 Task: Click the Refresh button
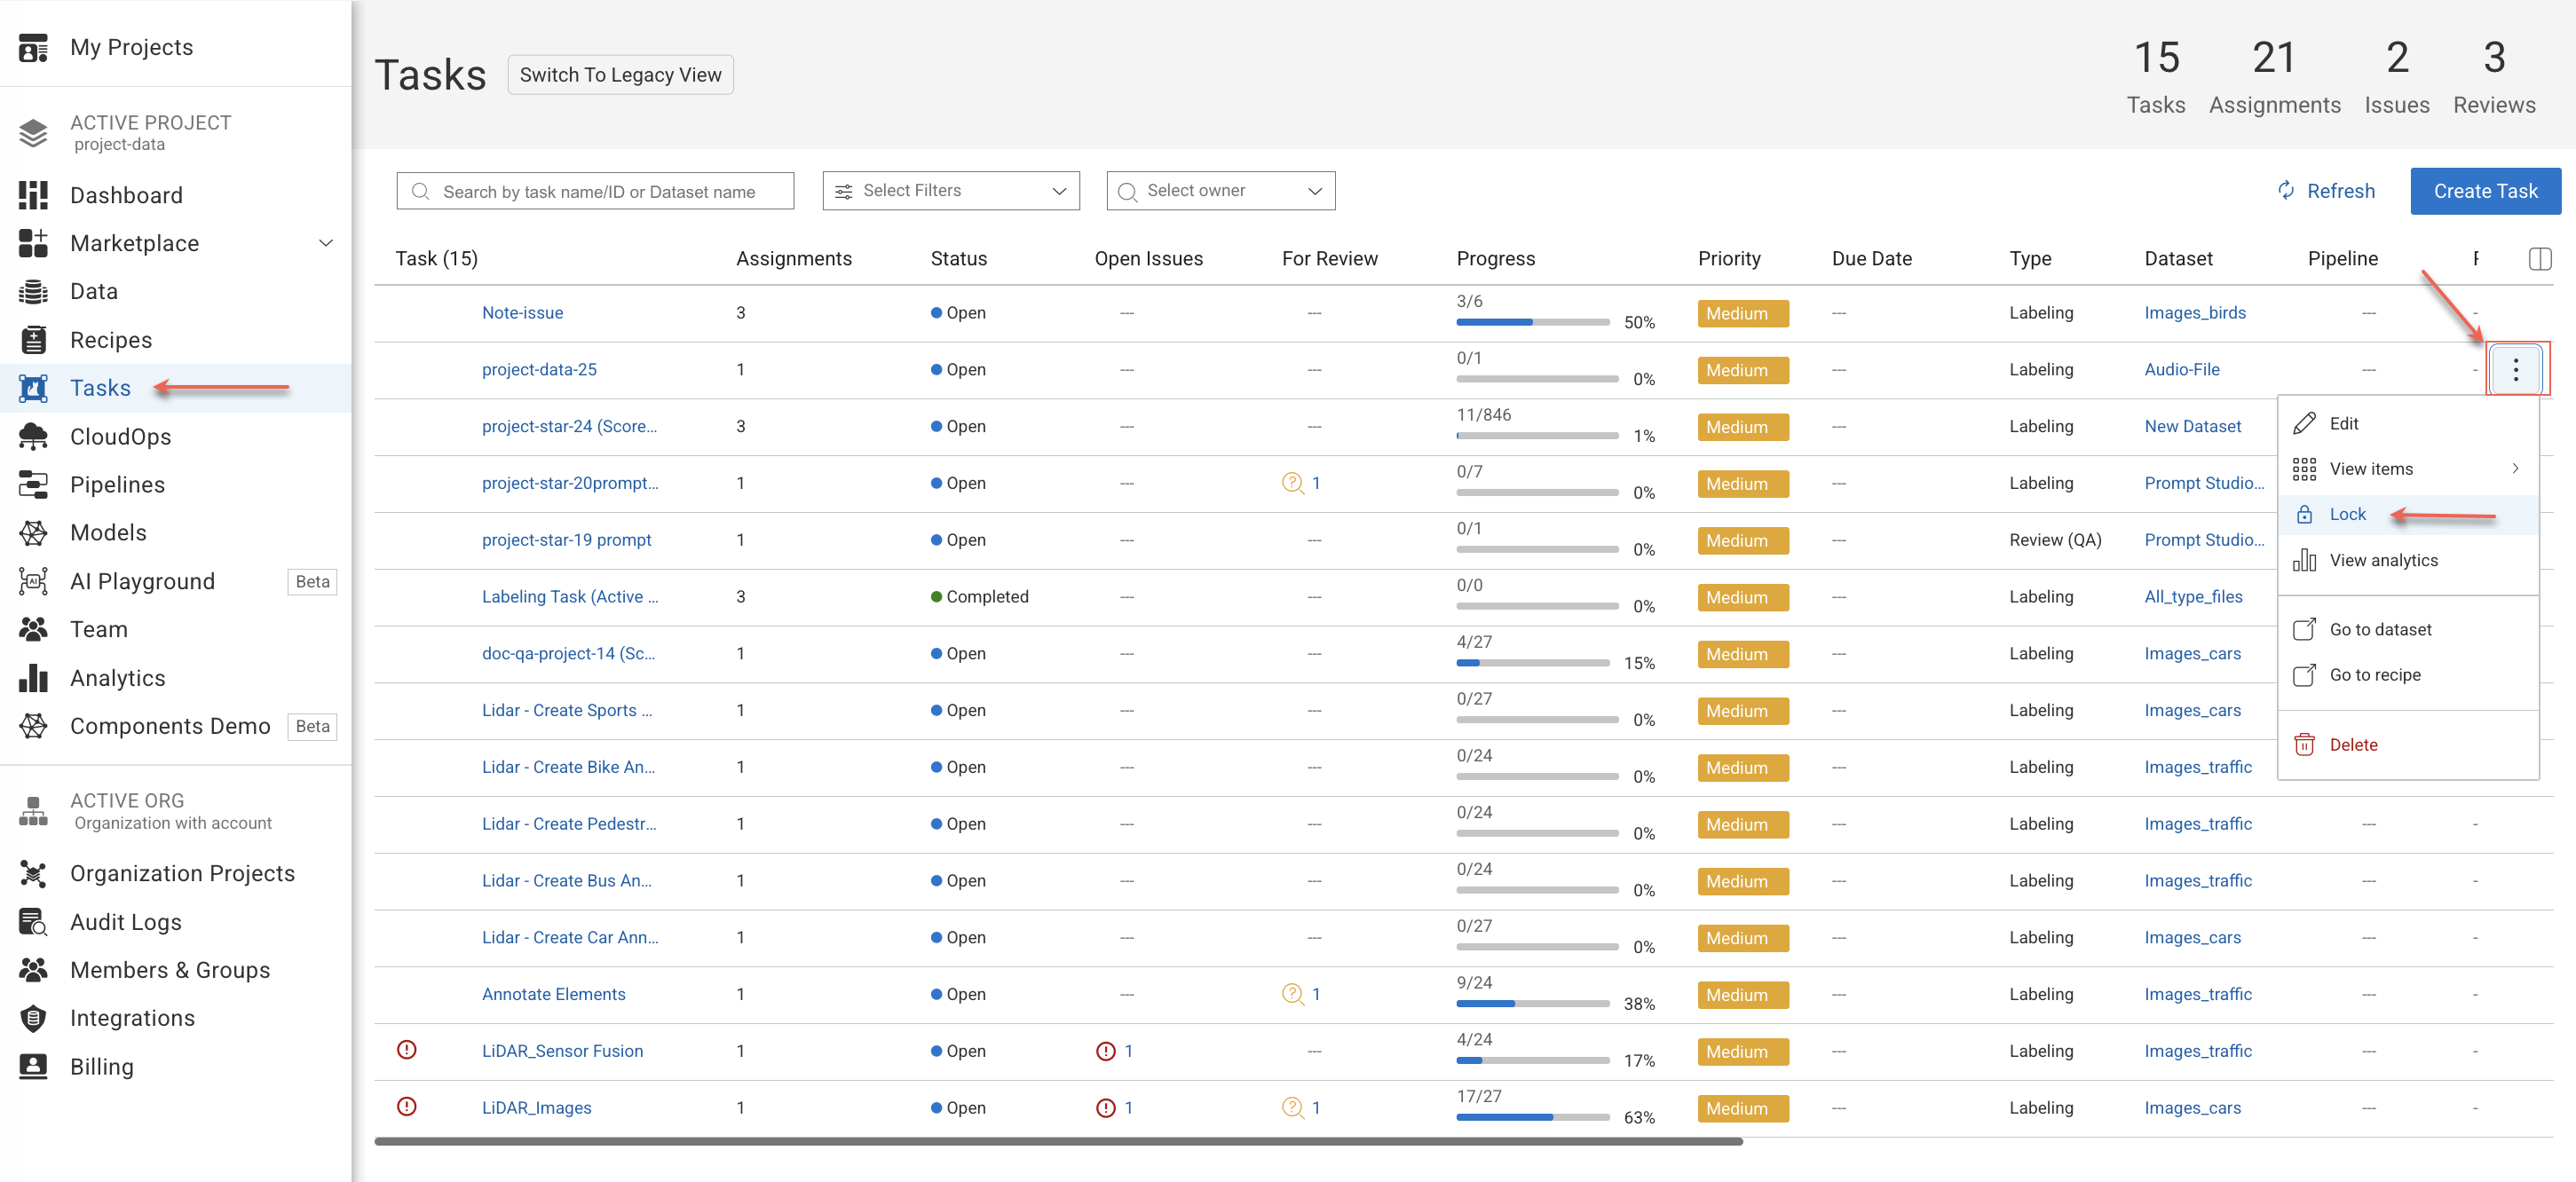point(2325,191)
